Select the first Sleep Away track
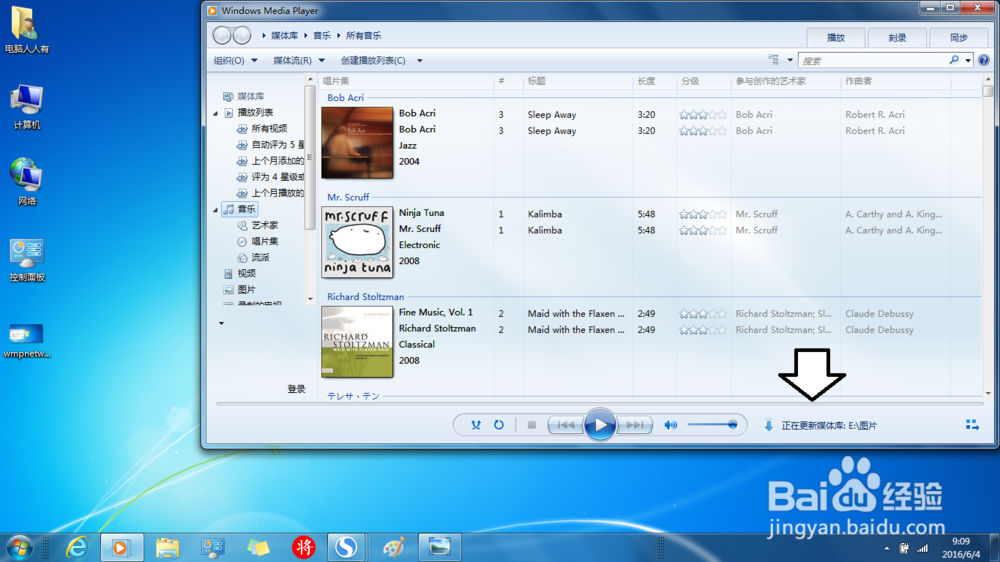1000x562 pixels. pos(552,115)
